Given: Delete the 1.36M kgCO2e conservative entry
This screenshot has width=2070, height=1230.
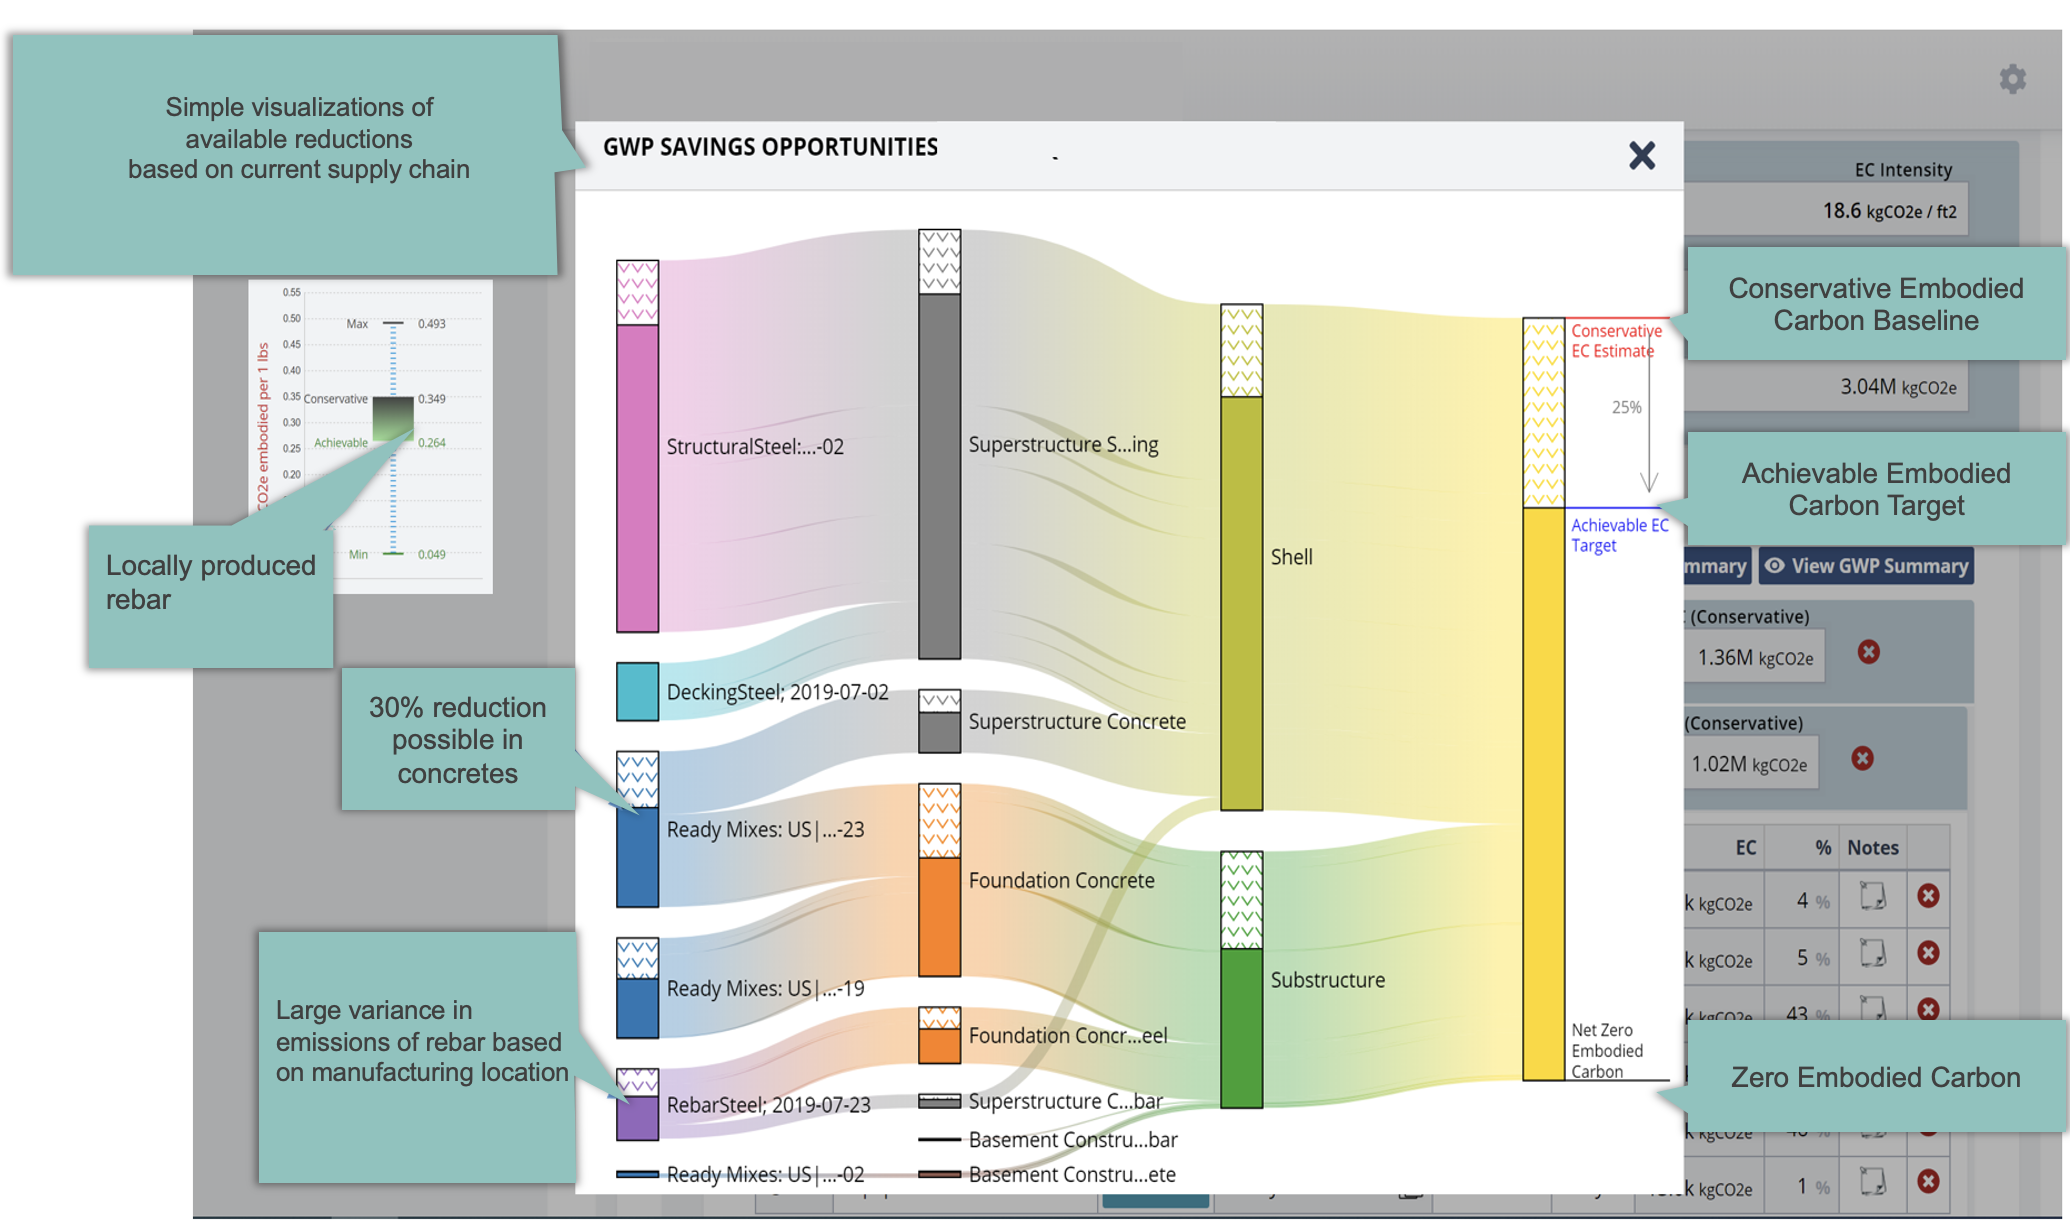Looking at the screenshot, I should [1868, 653].
